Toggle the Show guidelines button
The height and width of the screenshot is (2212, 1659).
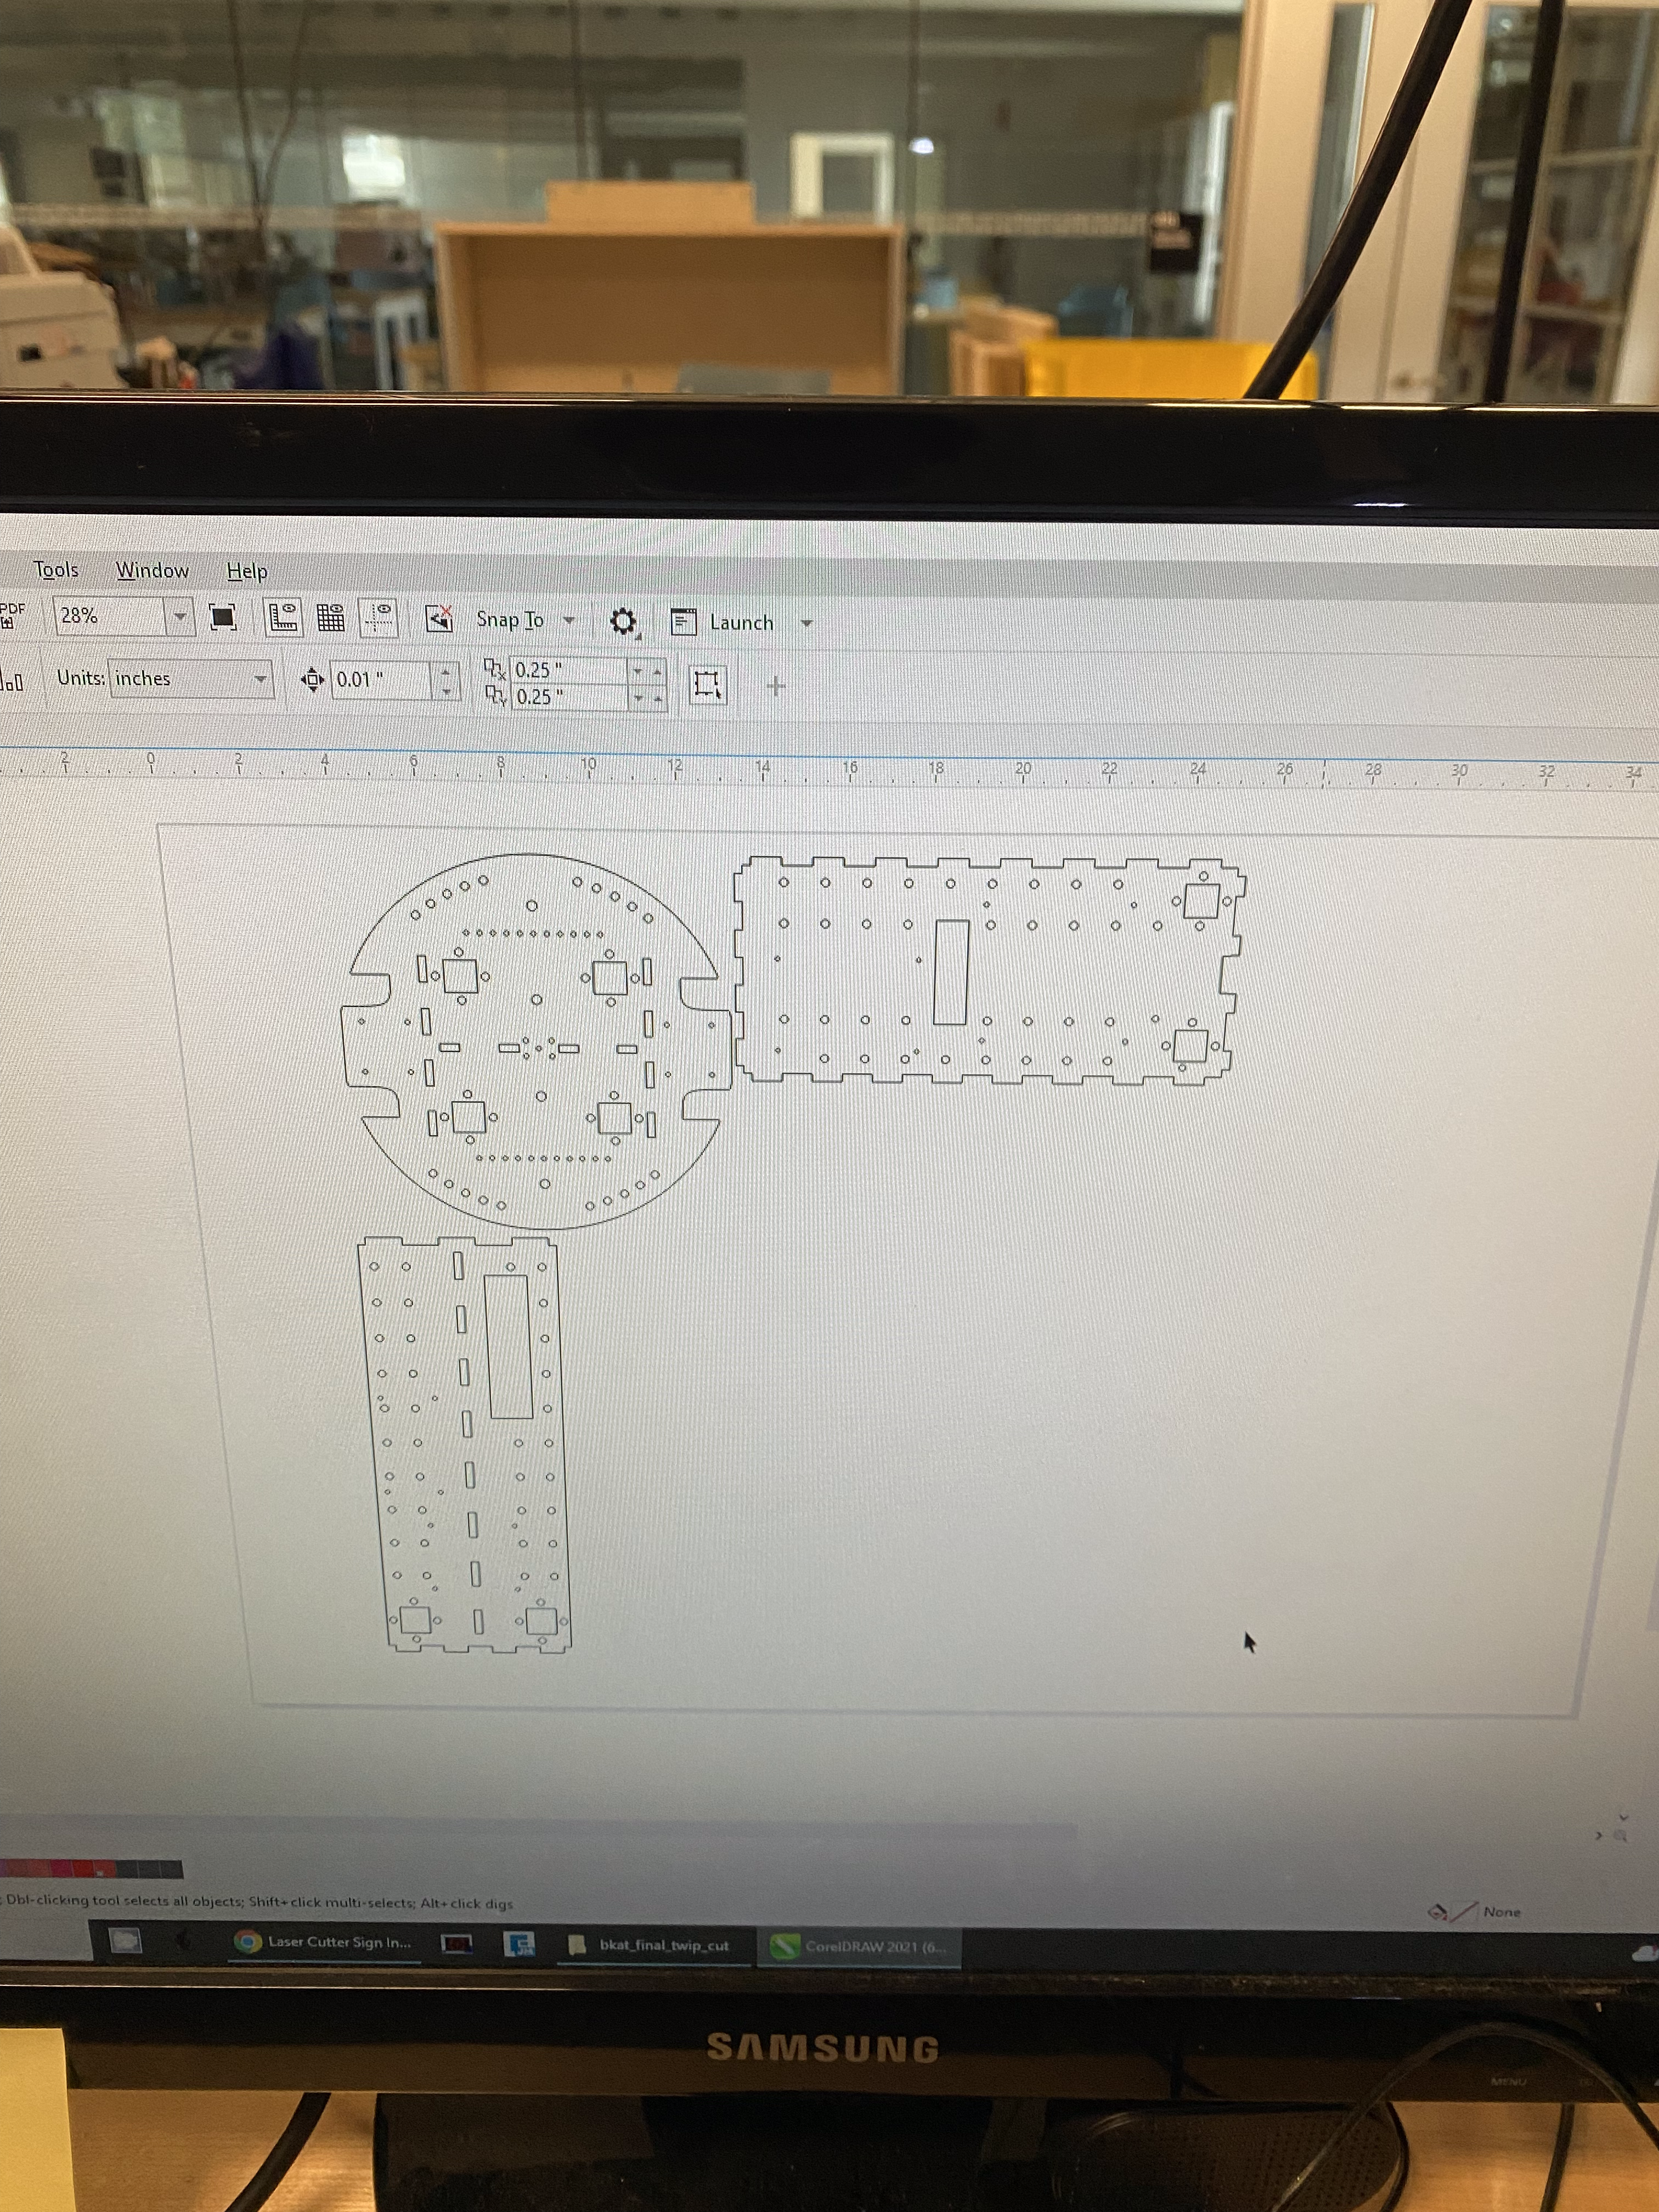(x=379, y=618)
